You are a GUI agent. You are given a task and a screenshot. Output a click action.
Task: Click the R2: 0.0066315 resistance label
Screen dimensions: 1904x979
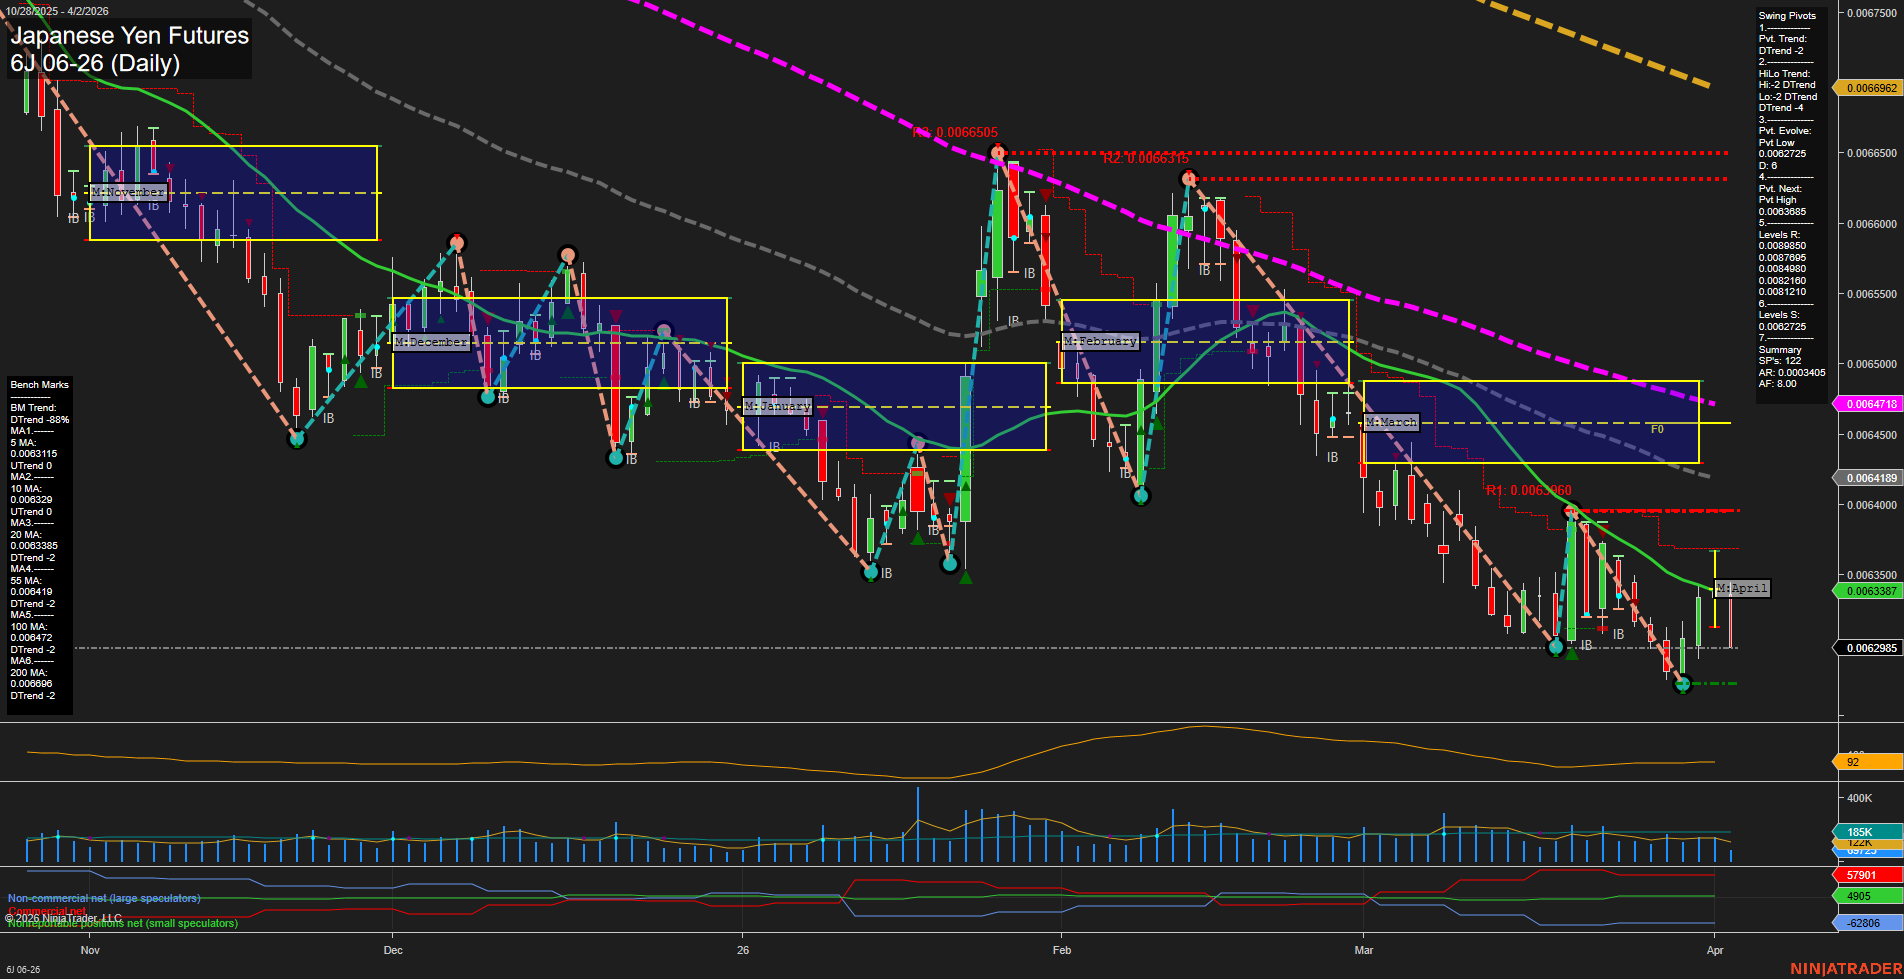click(x=1144, y=158)
